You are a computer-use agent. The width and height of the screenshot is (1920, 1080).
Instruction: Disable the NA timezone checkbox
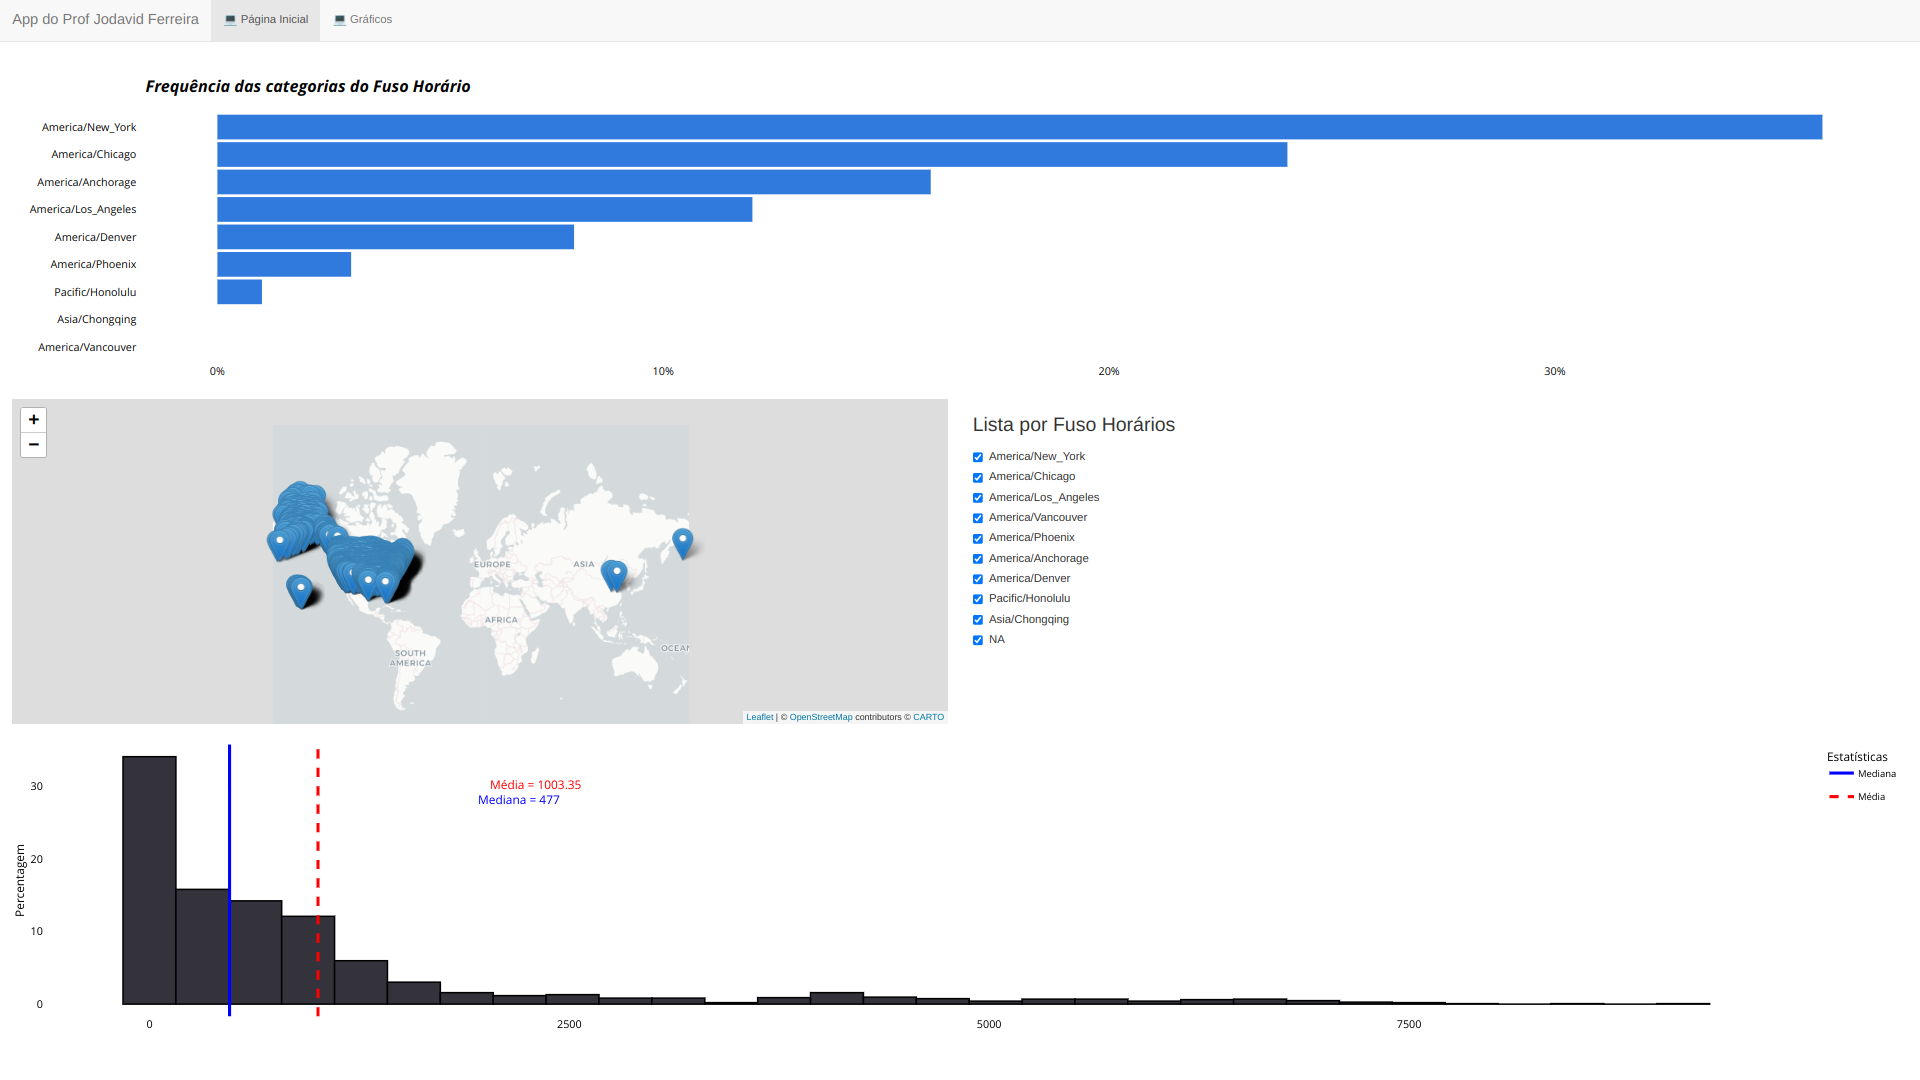(978, 640)
